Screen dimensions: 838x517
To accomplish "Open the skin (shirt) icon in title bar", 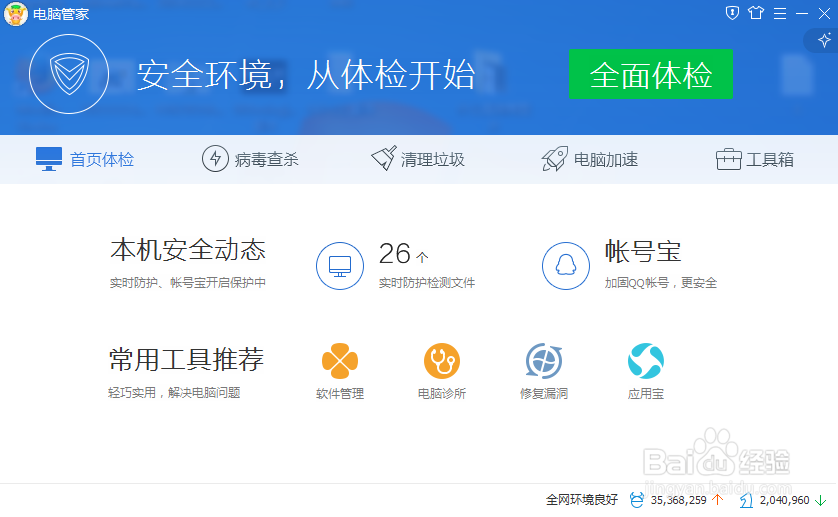I will coord(756,12).
